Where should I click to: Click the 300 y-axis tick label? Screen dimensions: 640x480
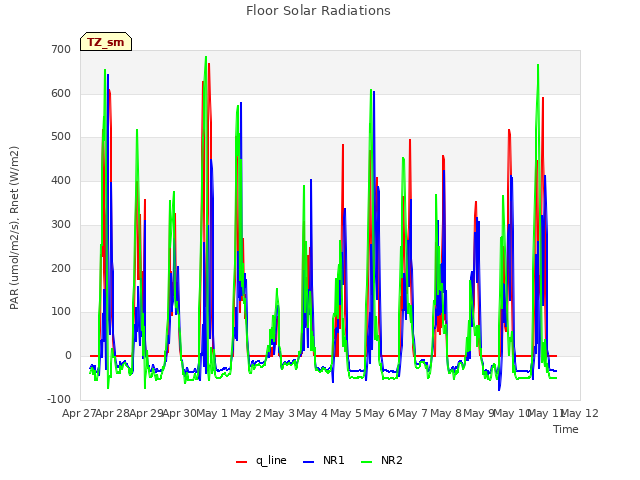[61, 224]
